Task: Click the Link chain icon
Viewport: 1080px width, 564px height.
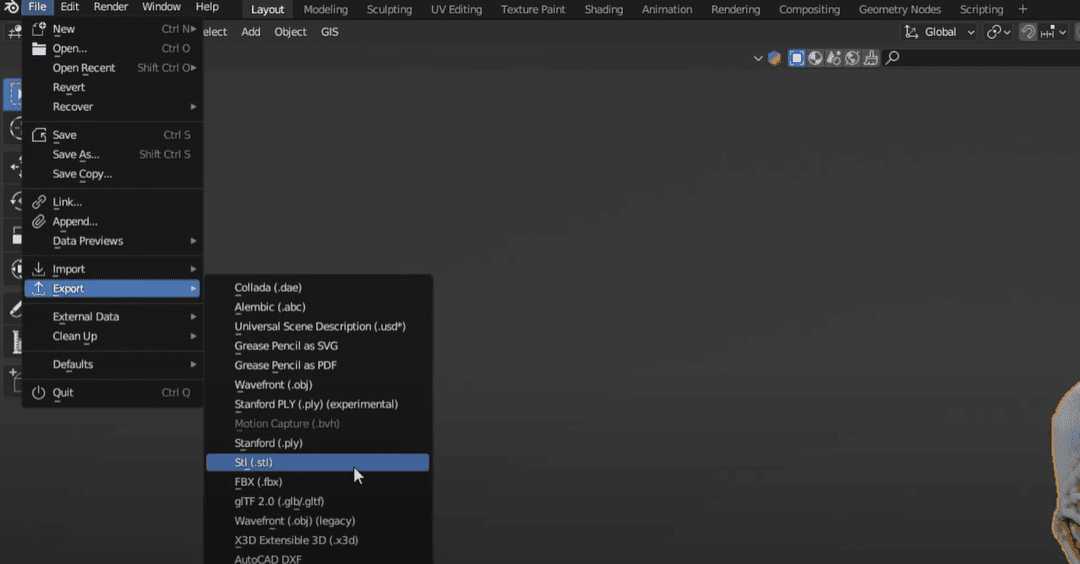Action: point(39,202)
